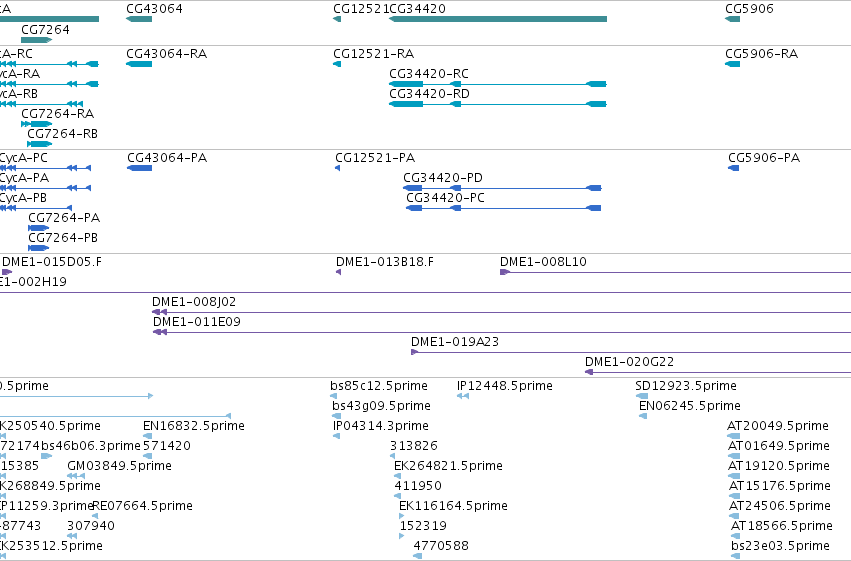Click the DME1-011E09 BAC label
Screen dimensions: 851x561
(196, 322)
